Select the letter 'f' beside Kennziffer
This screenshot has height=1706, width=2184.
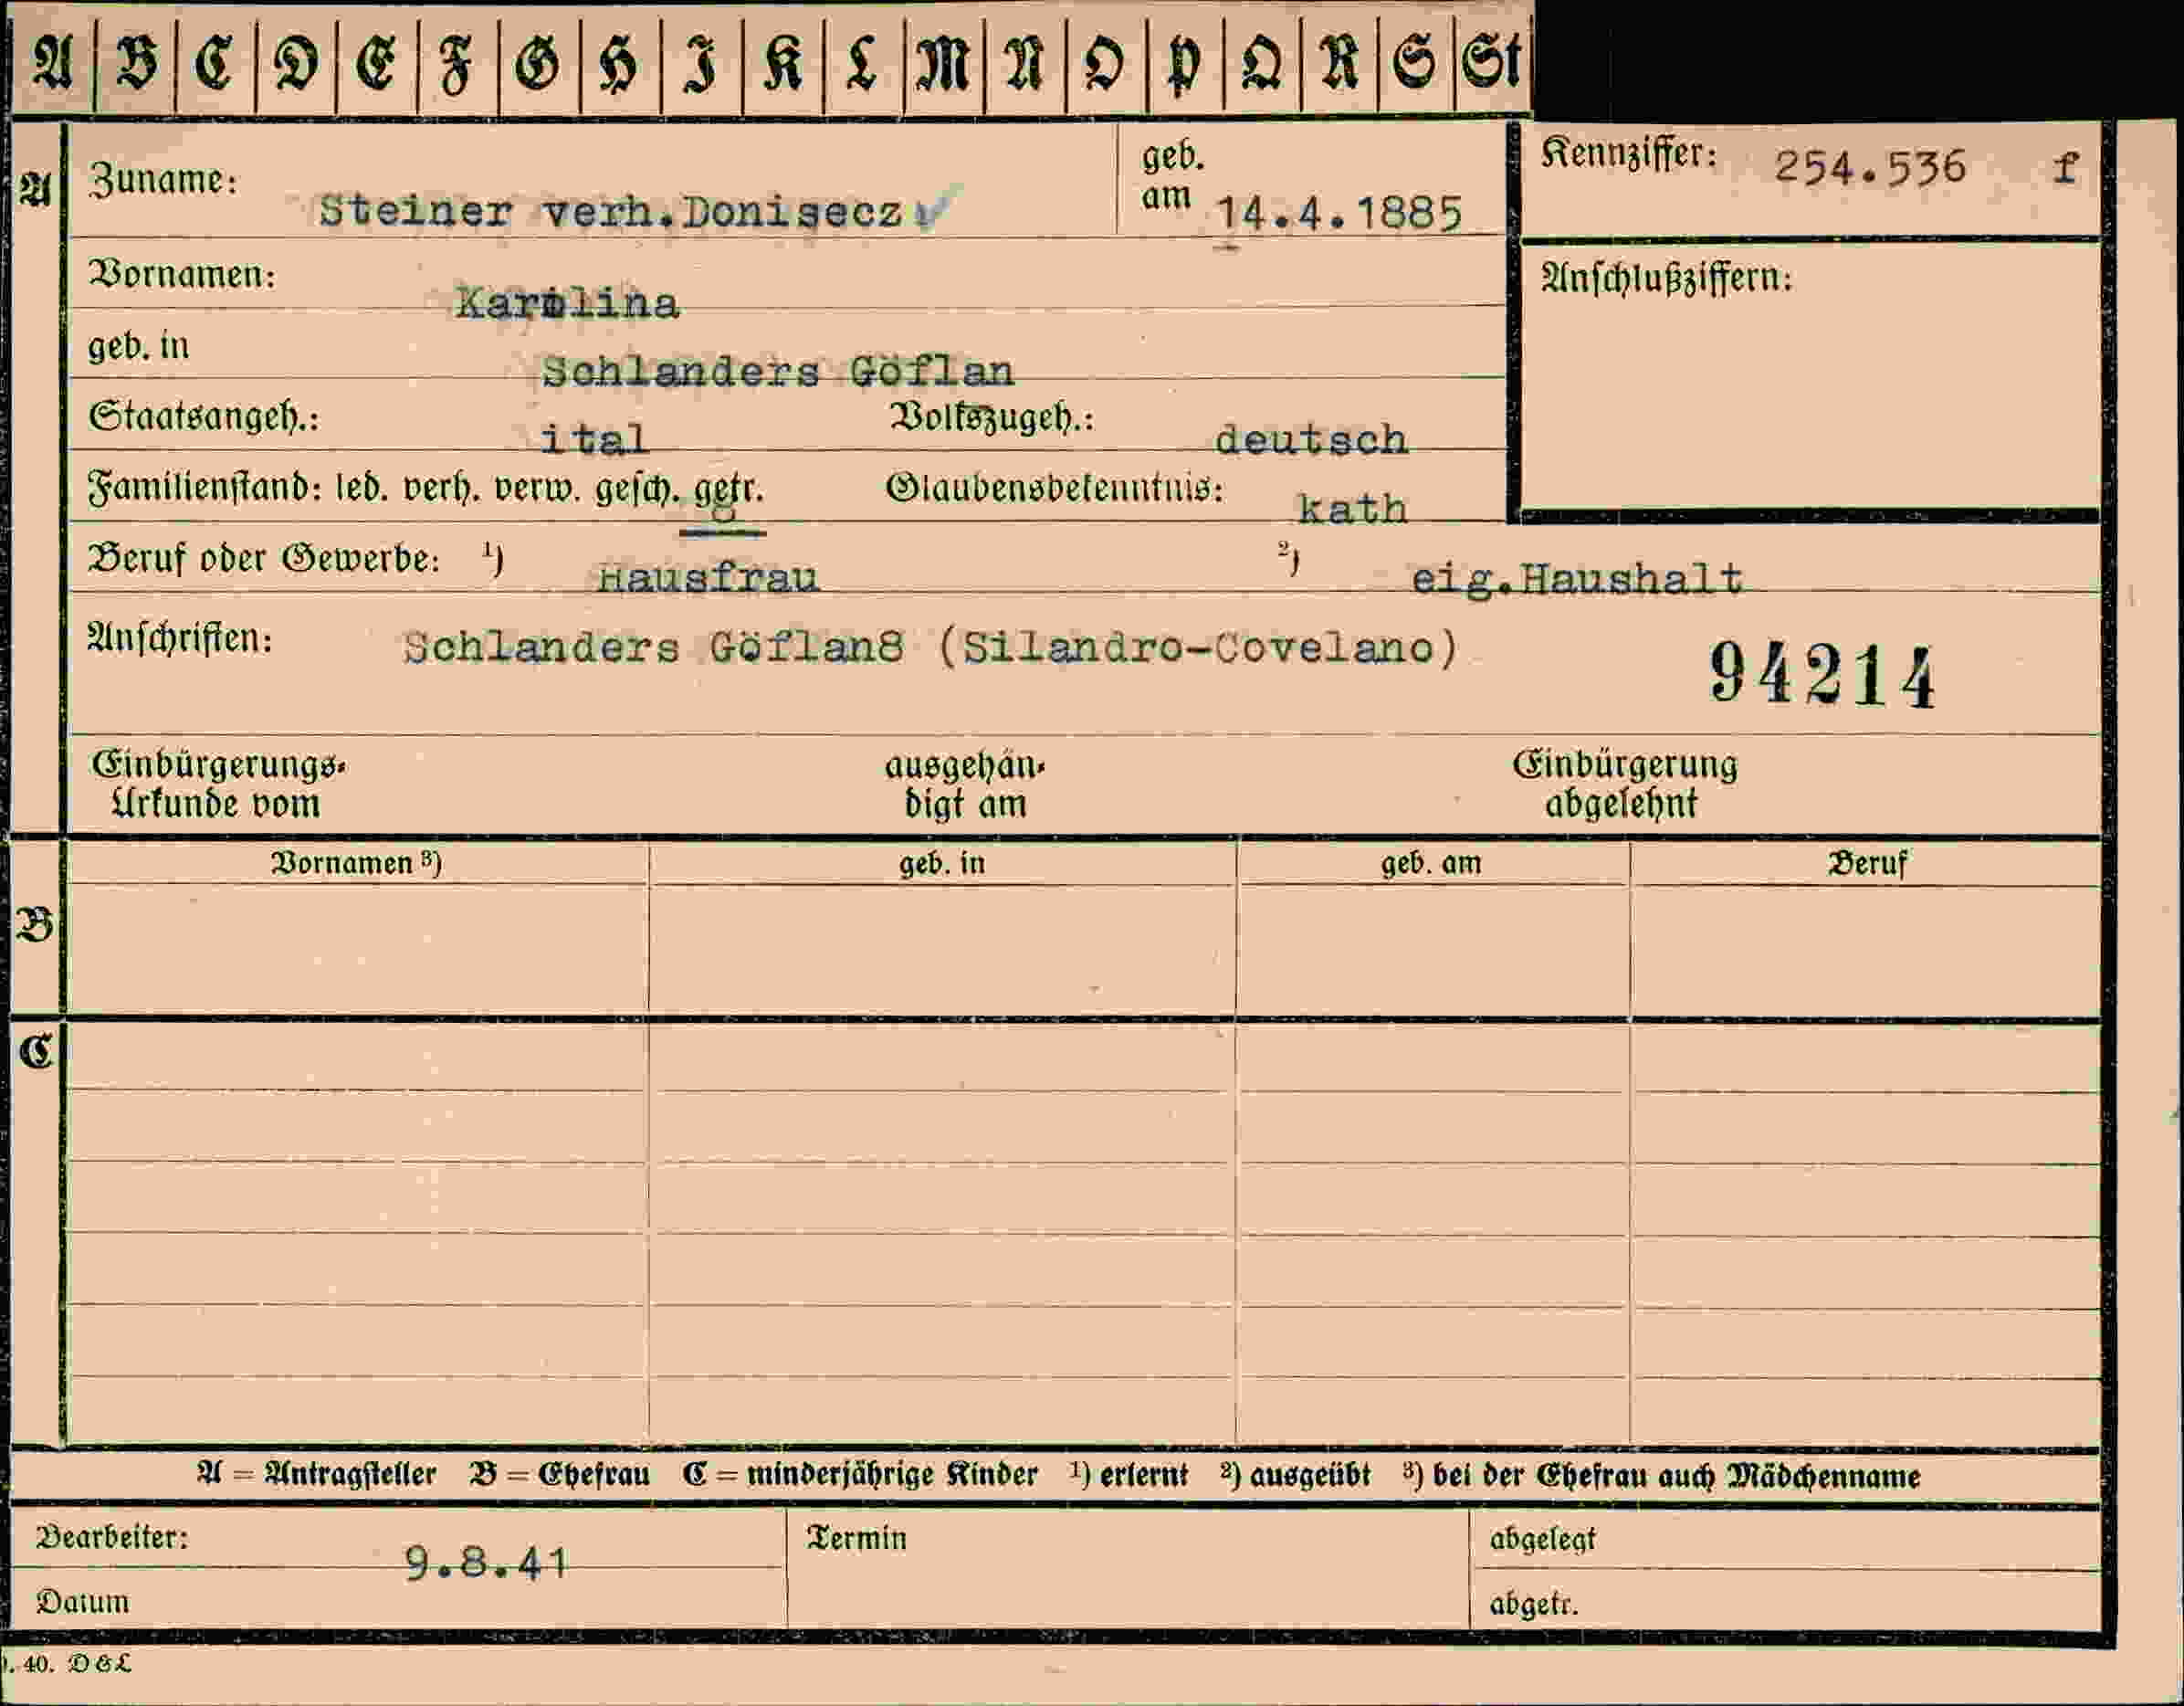[2064, 166]
